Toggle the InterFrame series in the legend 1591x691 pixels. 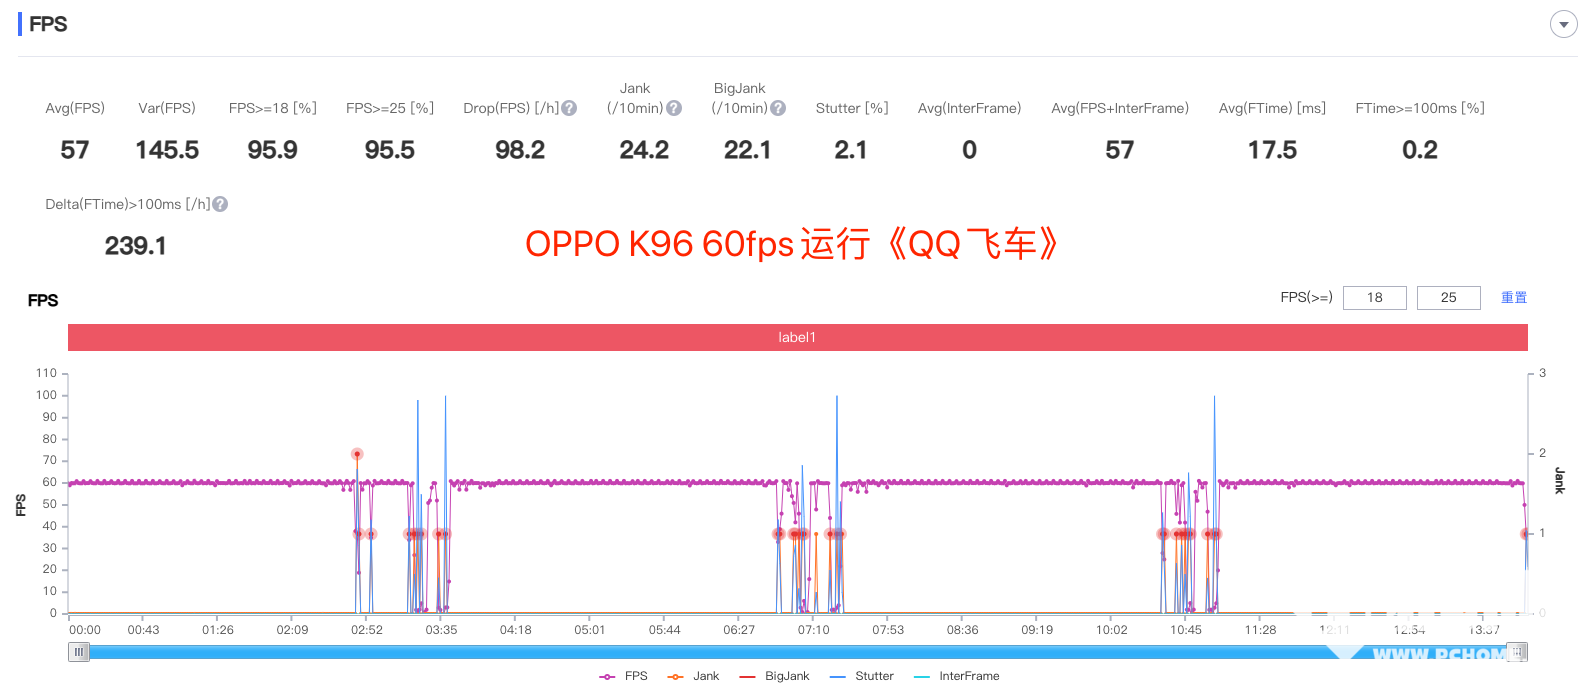(x=957, y=676)
